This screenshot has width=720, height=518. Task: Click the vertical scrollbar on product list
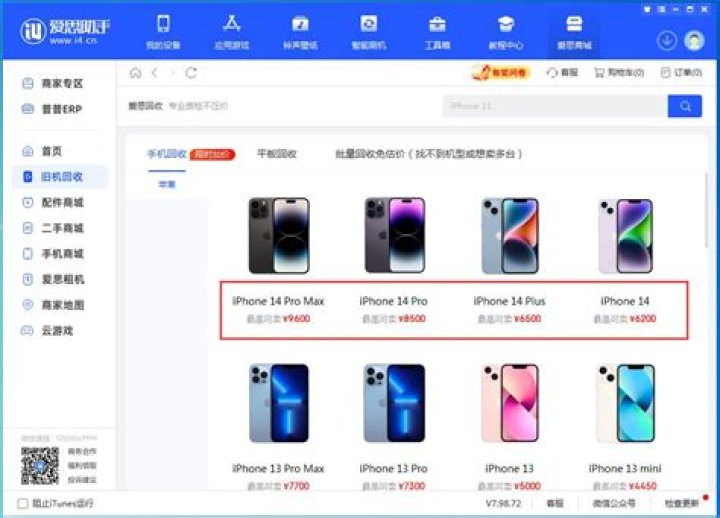[706, 211]
